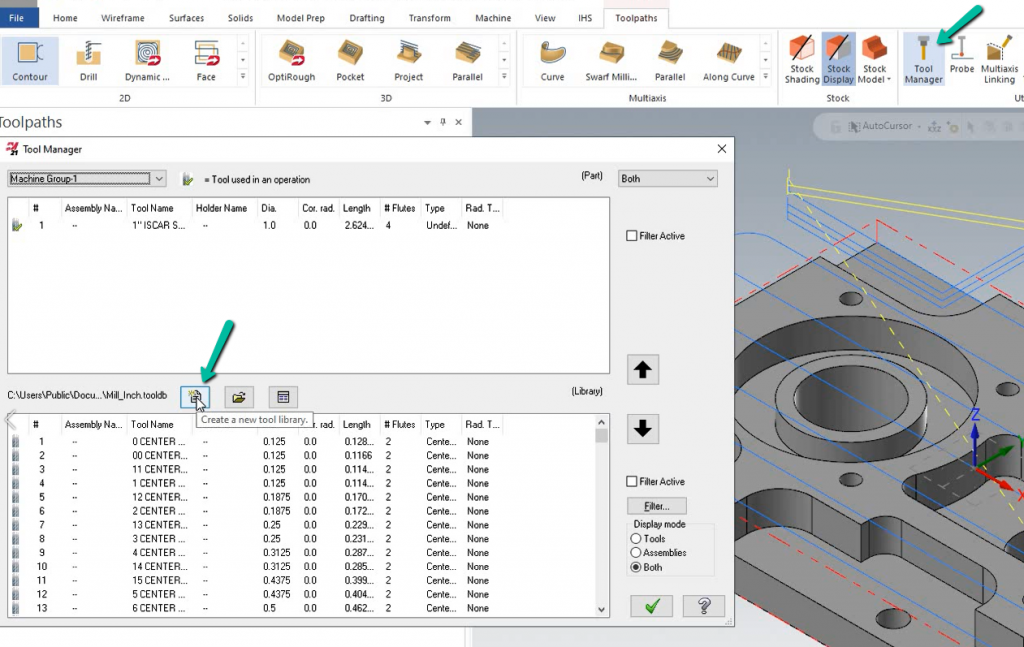Image resolution: width=1024 pixels, height=647 pixels.
Task: Switch to the Wireframe tab
Action: point(123,18)
